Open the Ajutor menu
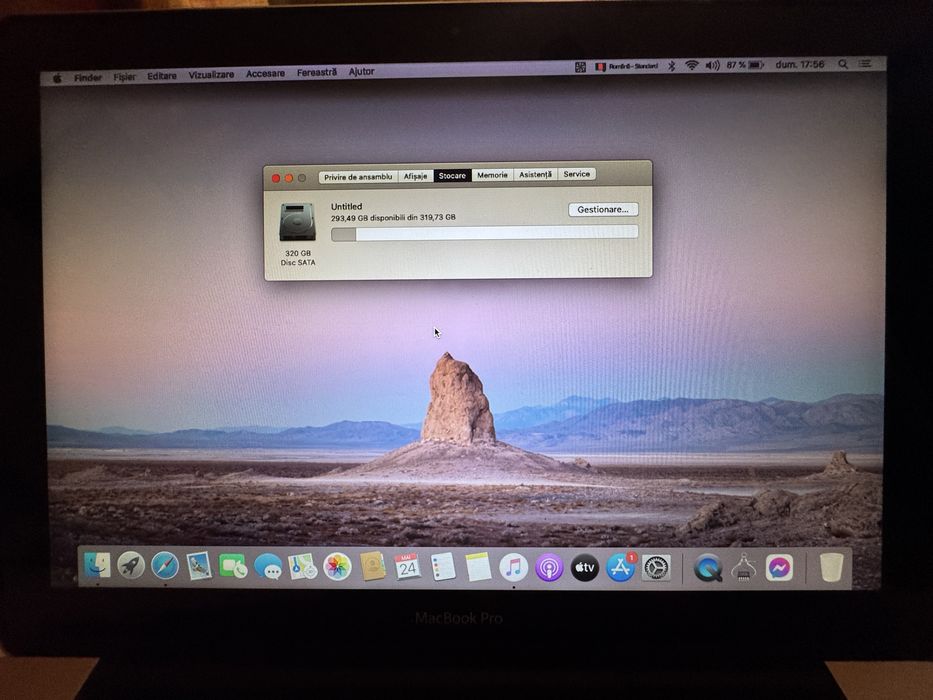Image resolution: width=933 pixels, height=700 pixels. click(x=361, y=71)
